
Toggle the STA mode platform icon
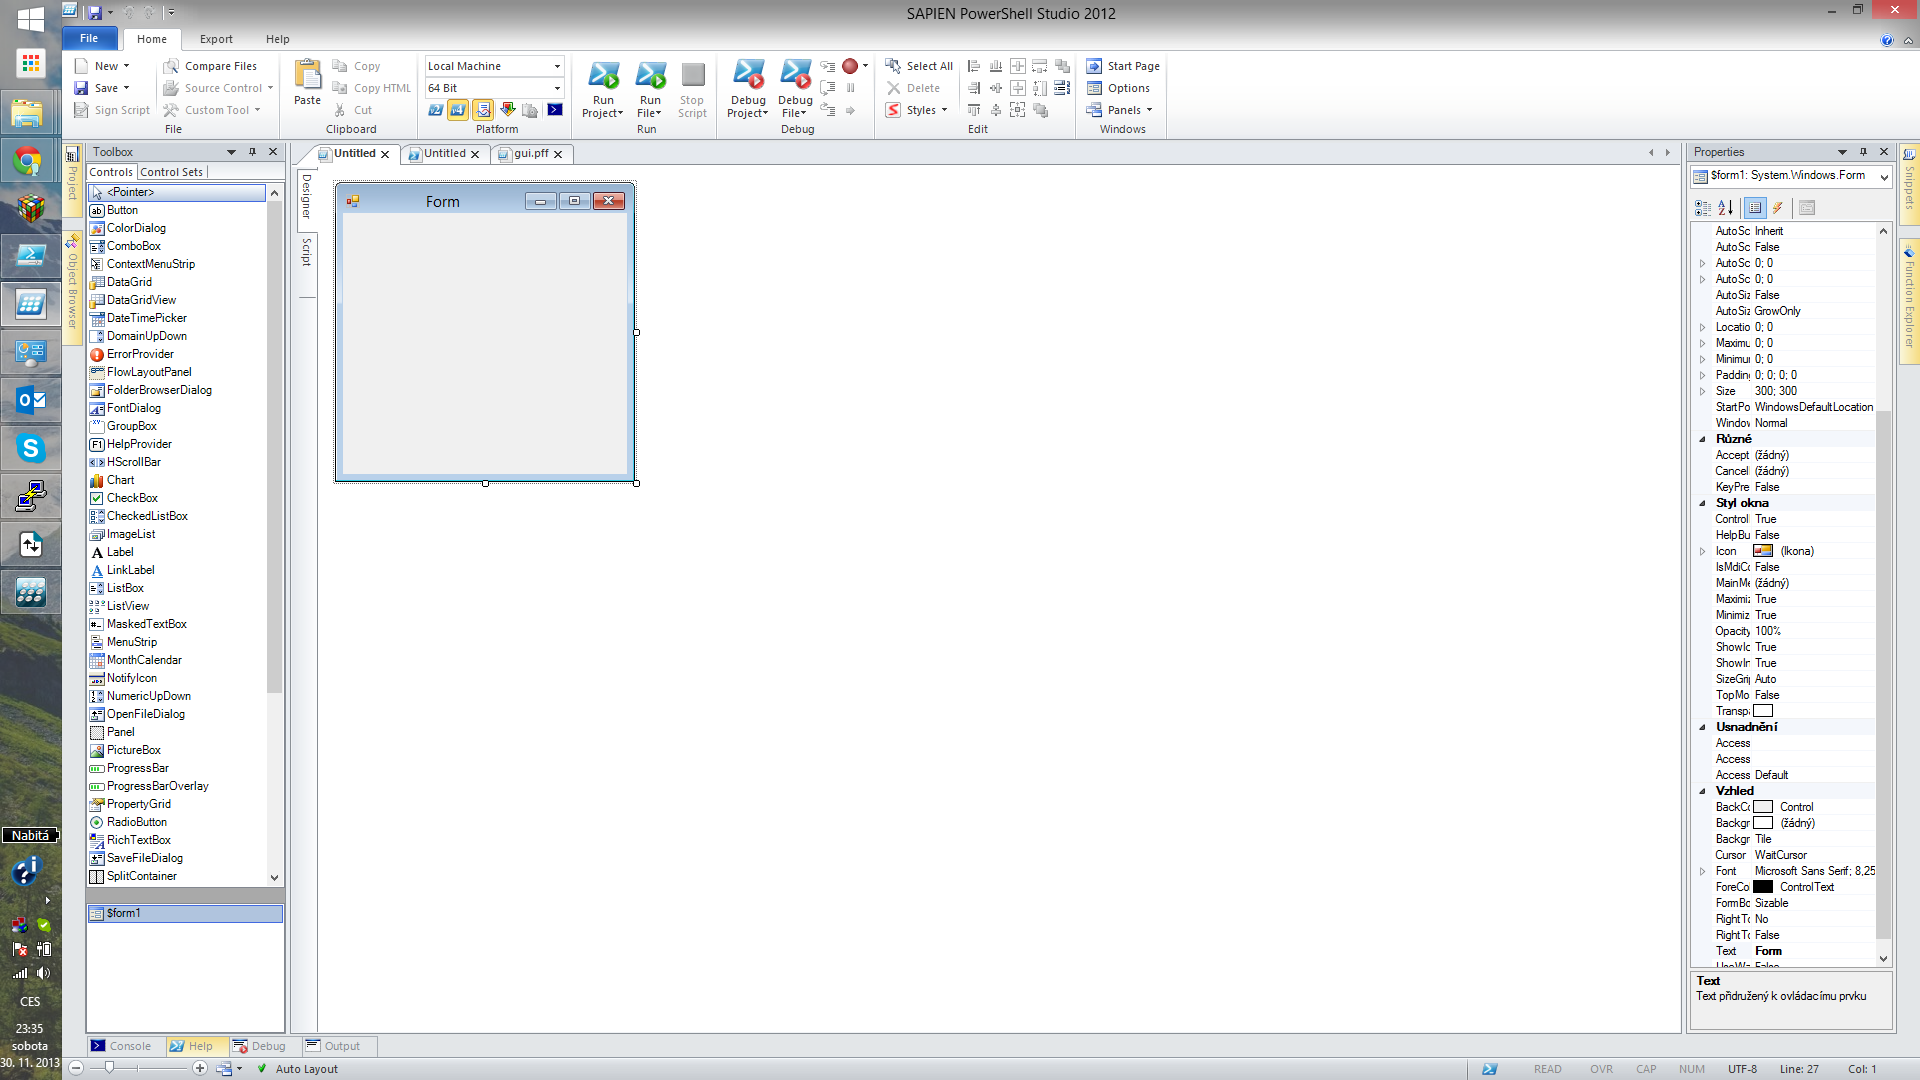coord(483,110)
